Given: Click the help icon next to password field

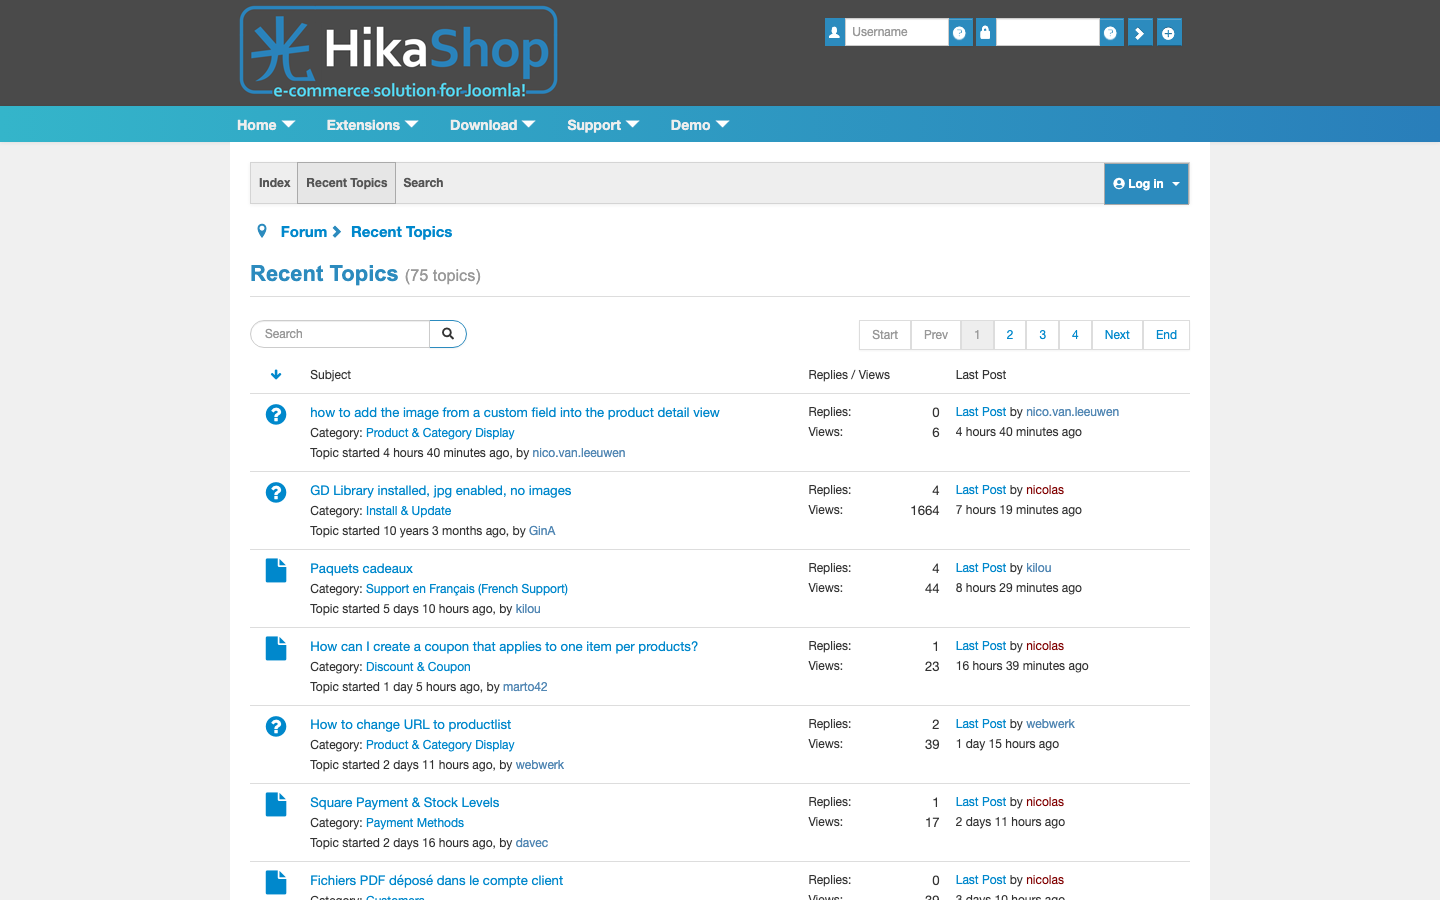Looking at the screenshot, I should [x=1110, y=32].
